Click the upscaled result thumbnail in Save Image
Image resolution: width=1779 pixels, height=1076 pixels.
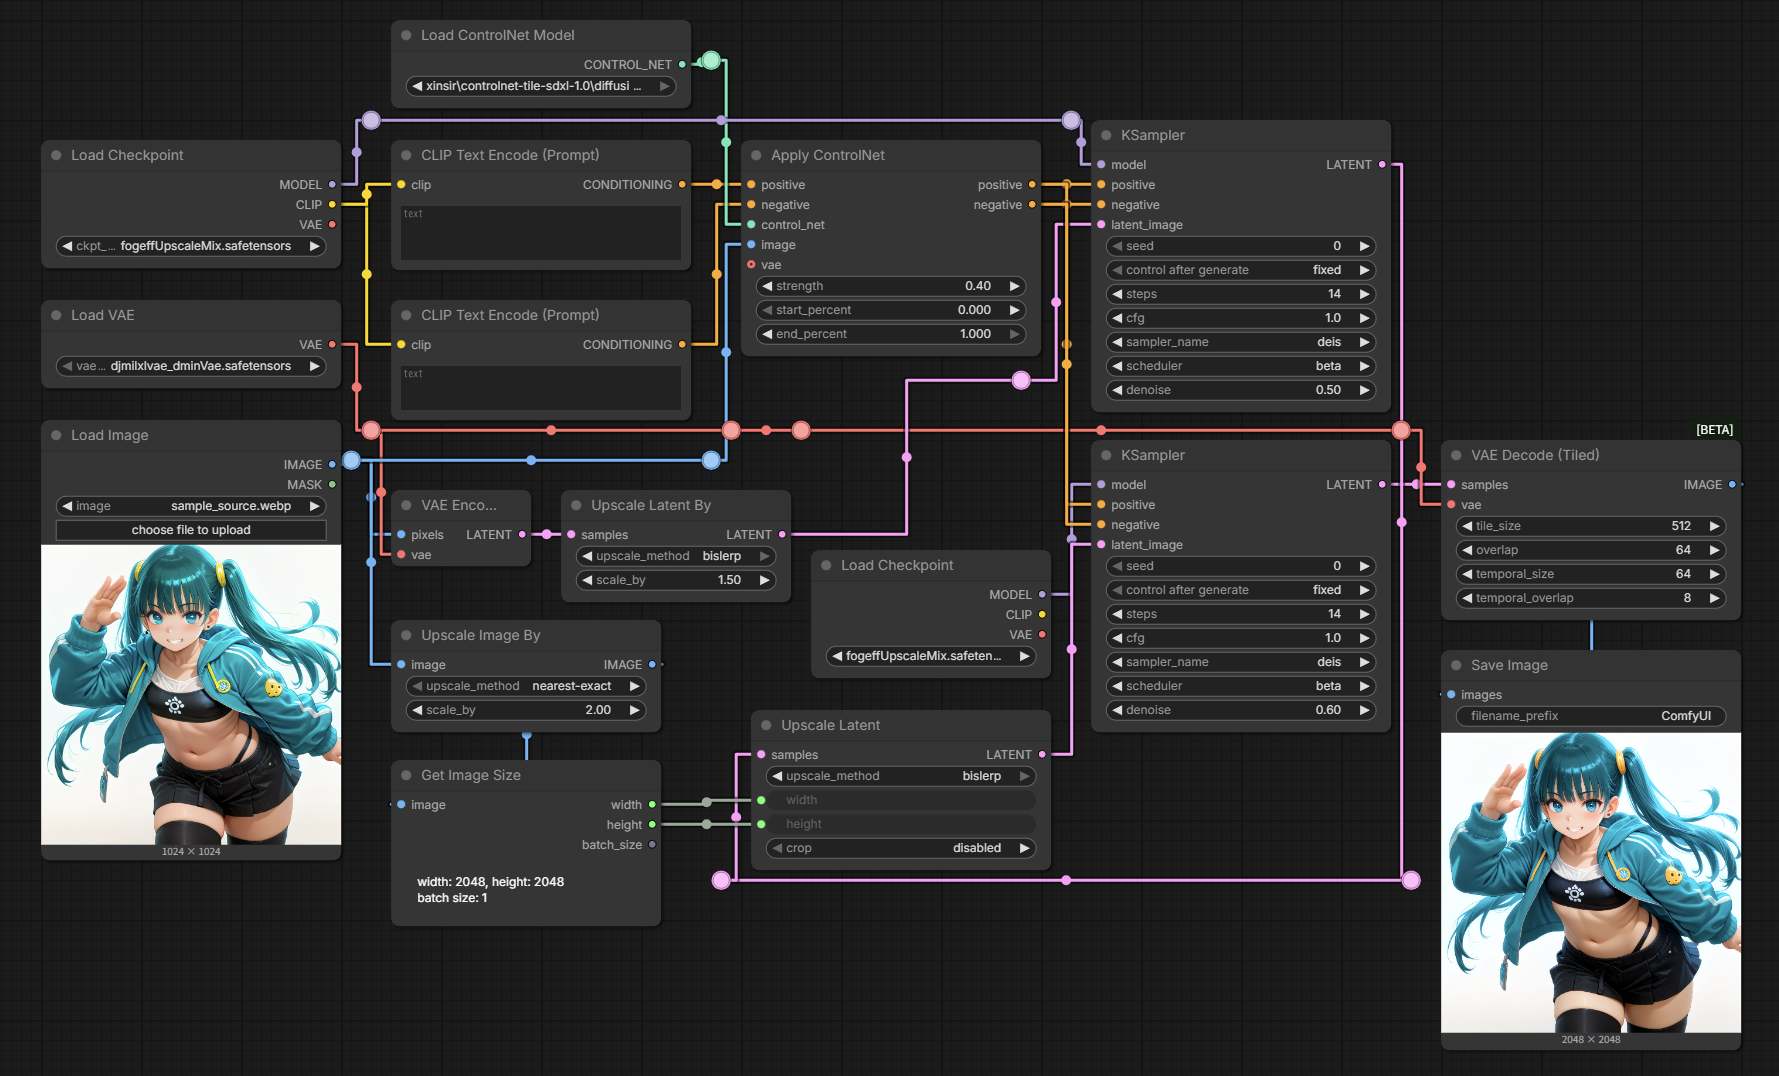click(x=1590, y=880)
